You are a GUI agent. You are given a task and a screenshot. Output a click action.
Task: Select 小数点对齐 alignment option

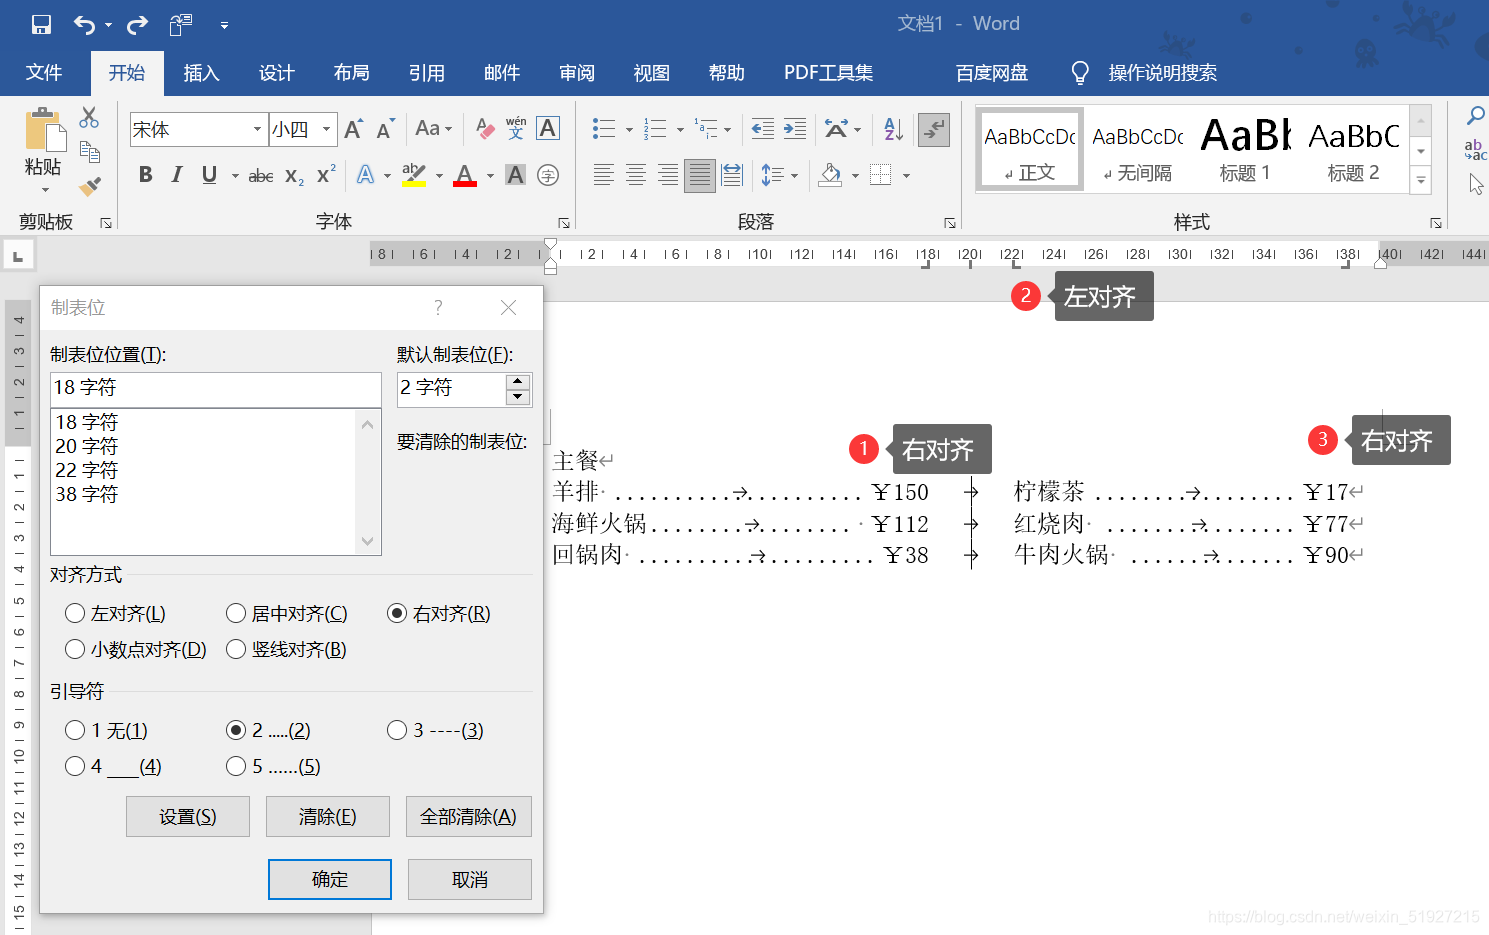(74, 649)
